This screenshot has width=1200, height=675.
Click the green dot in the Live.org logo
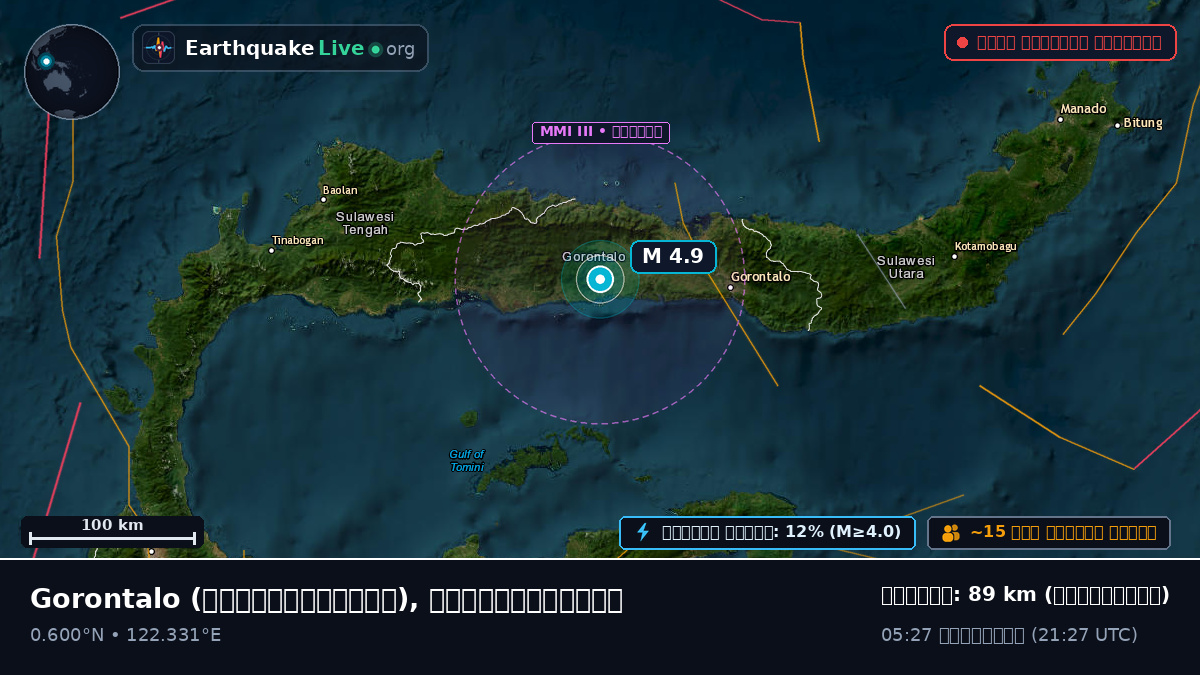(x=375, y=49)
